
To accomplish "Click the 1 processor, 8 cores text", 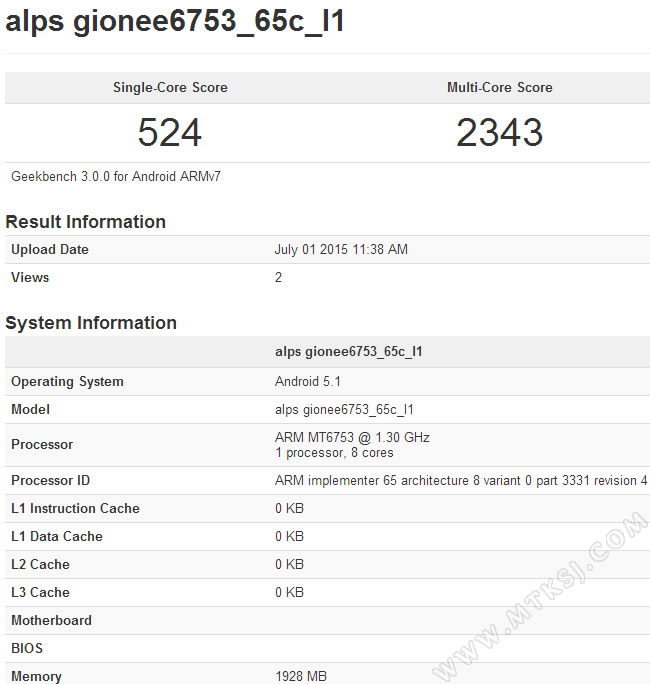I will [x=334, y=453].
